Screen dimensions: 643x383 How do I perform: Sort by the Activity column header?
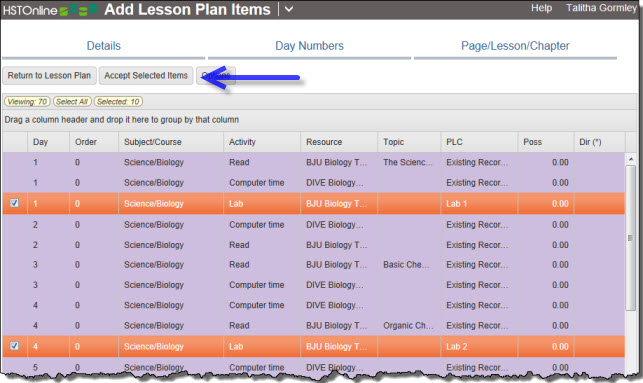(x=262, y=142)
